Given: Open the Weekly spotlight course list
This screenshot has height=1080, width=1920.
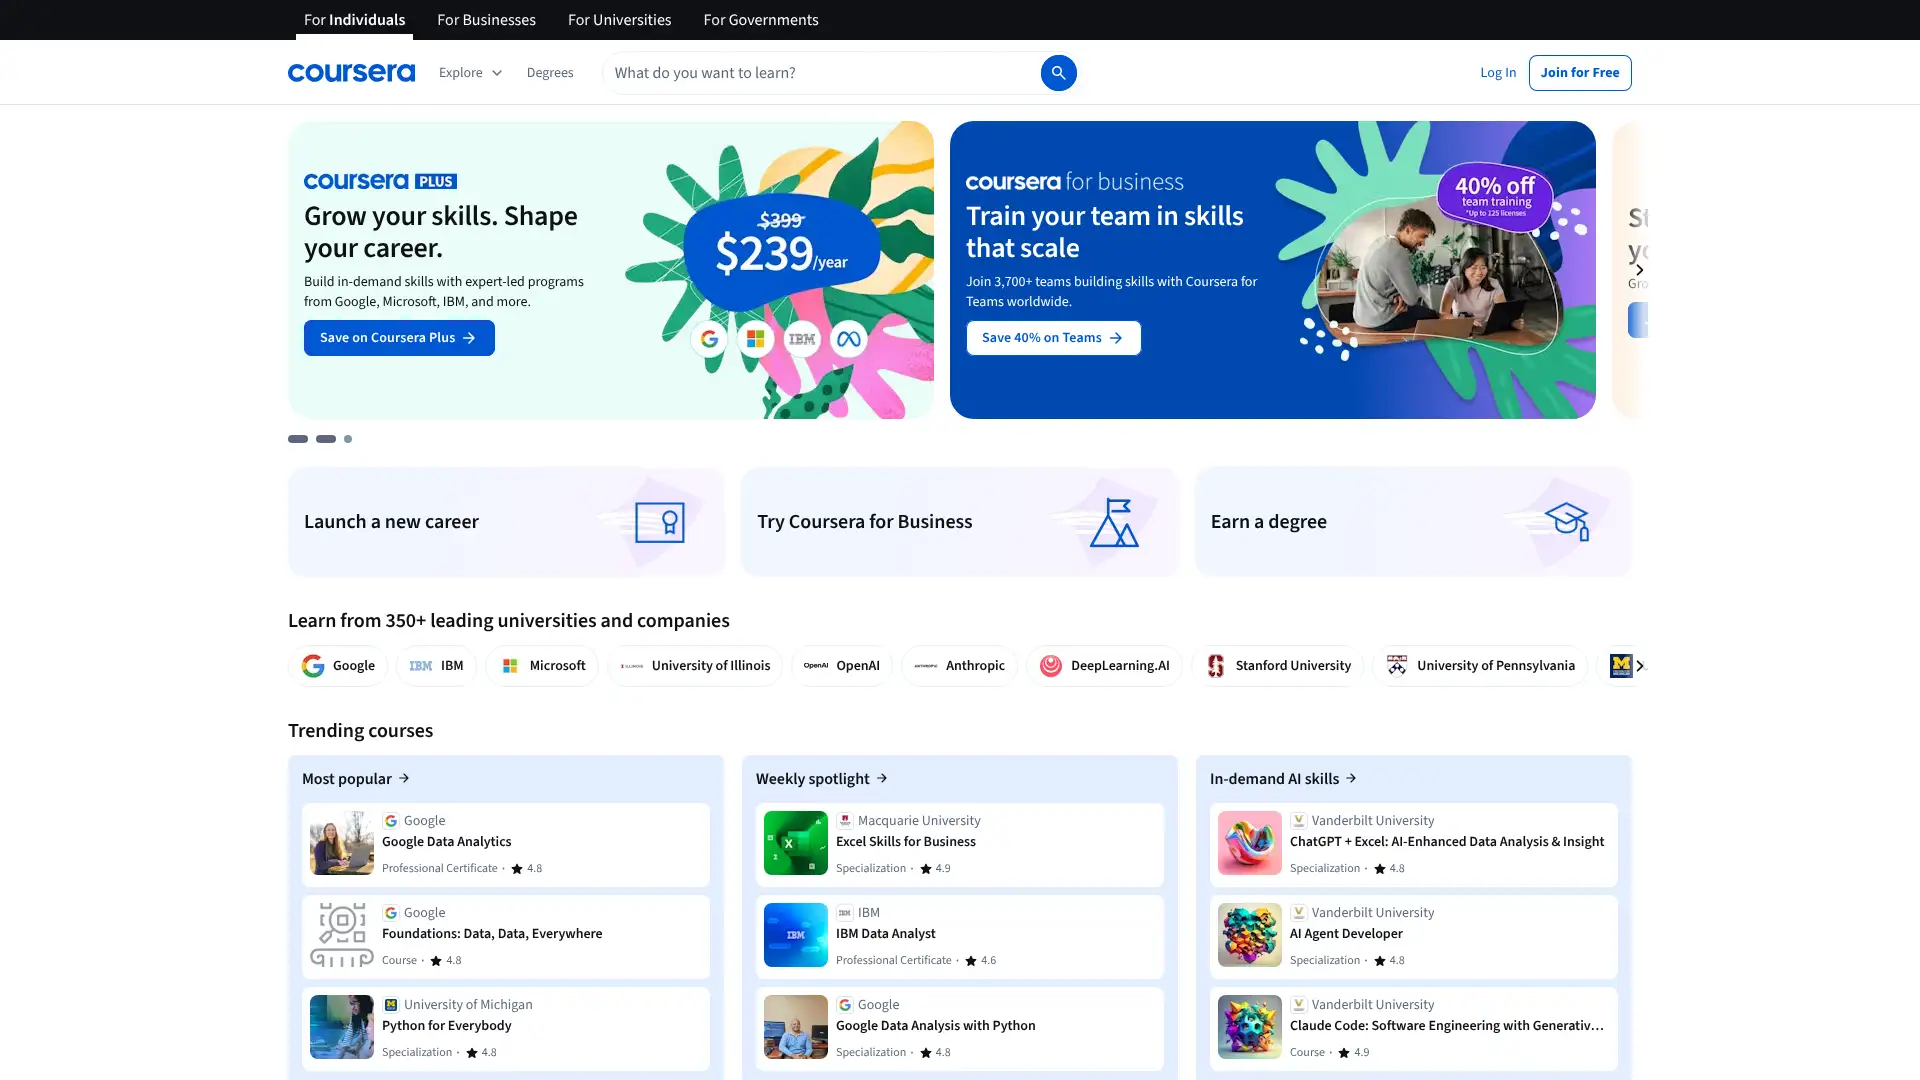Looking at the screenshot, I should (x=822, y=779).
